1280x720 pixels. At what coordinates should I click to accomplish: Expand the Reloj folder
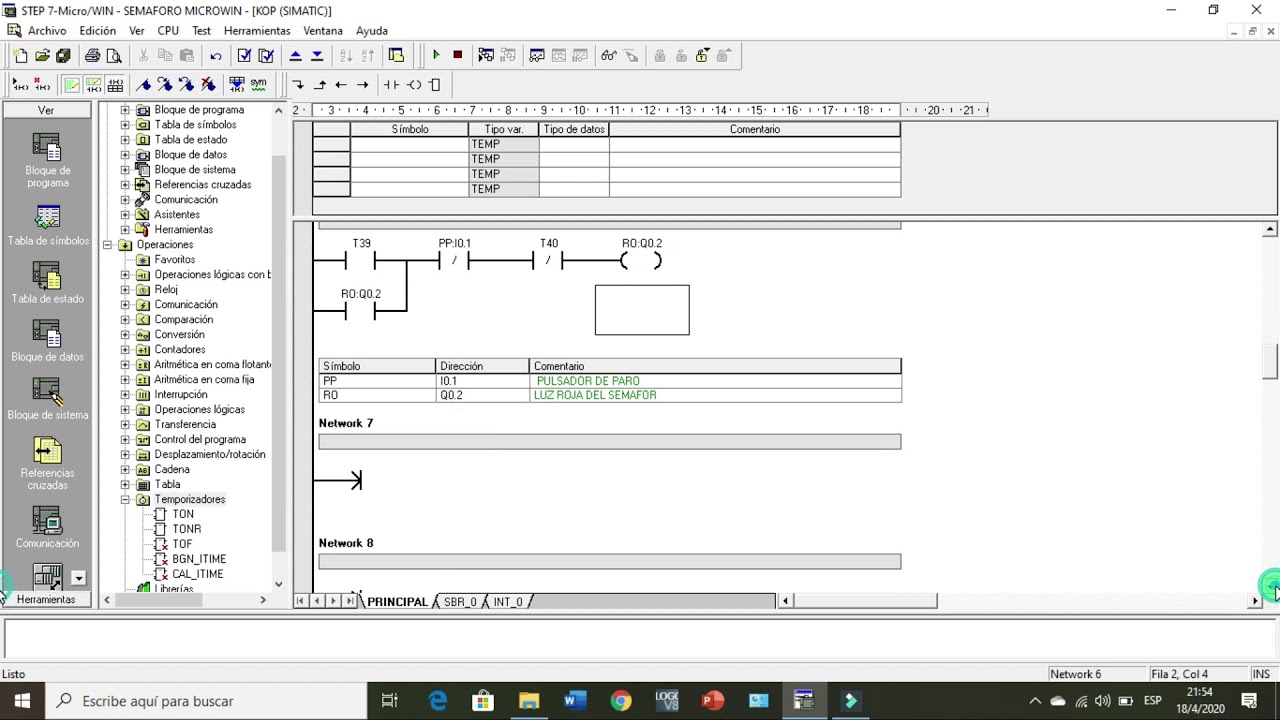click(x=125, y=290)
